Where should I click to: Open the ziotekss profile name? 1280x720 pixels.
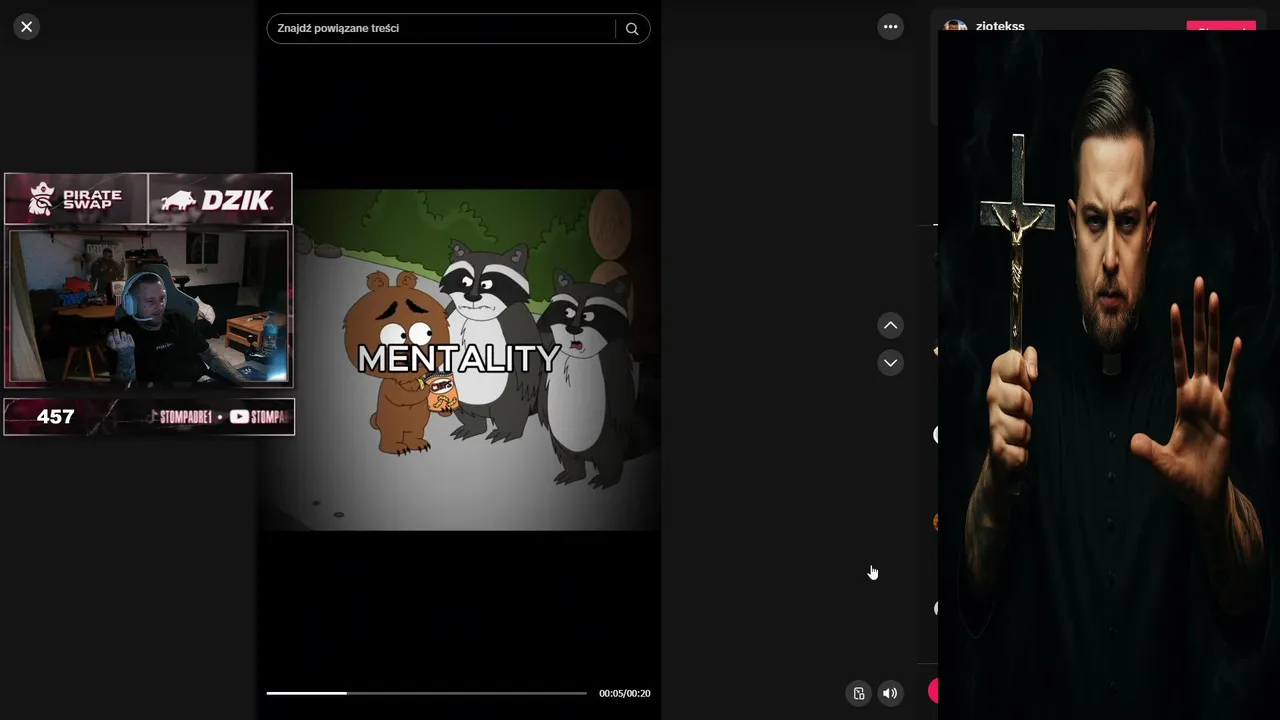(x=1000, y=26)
